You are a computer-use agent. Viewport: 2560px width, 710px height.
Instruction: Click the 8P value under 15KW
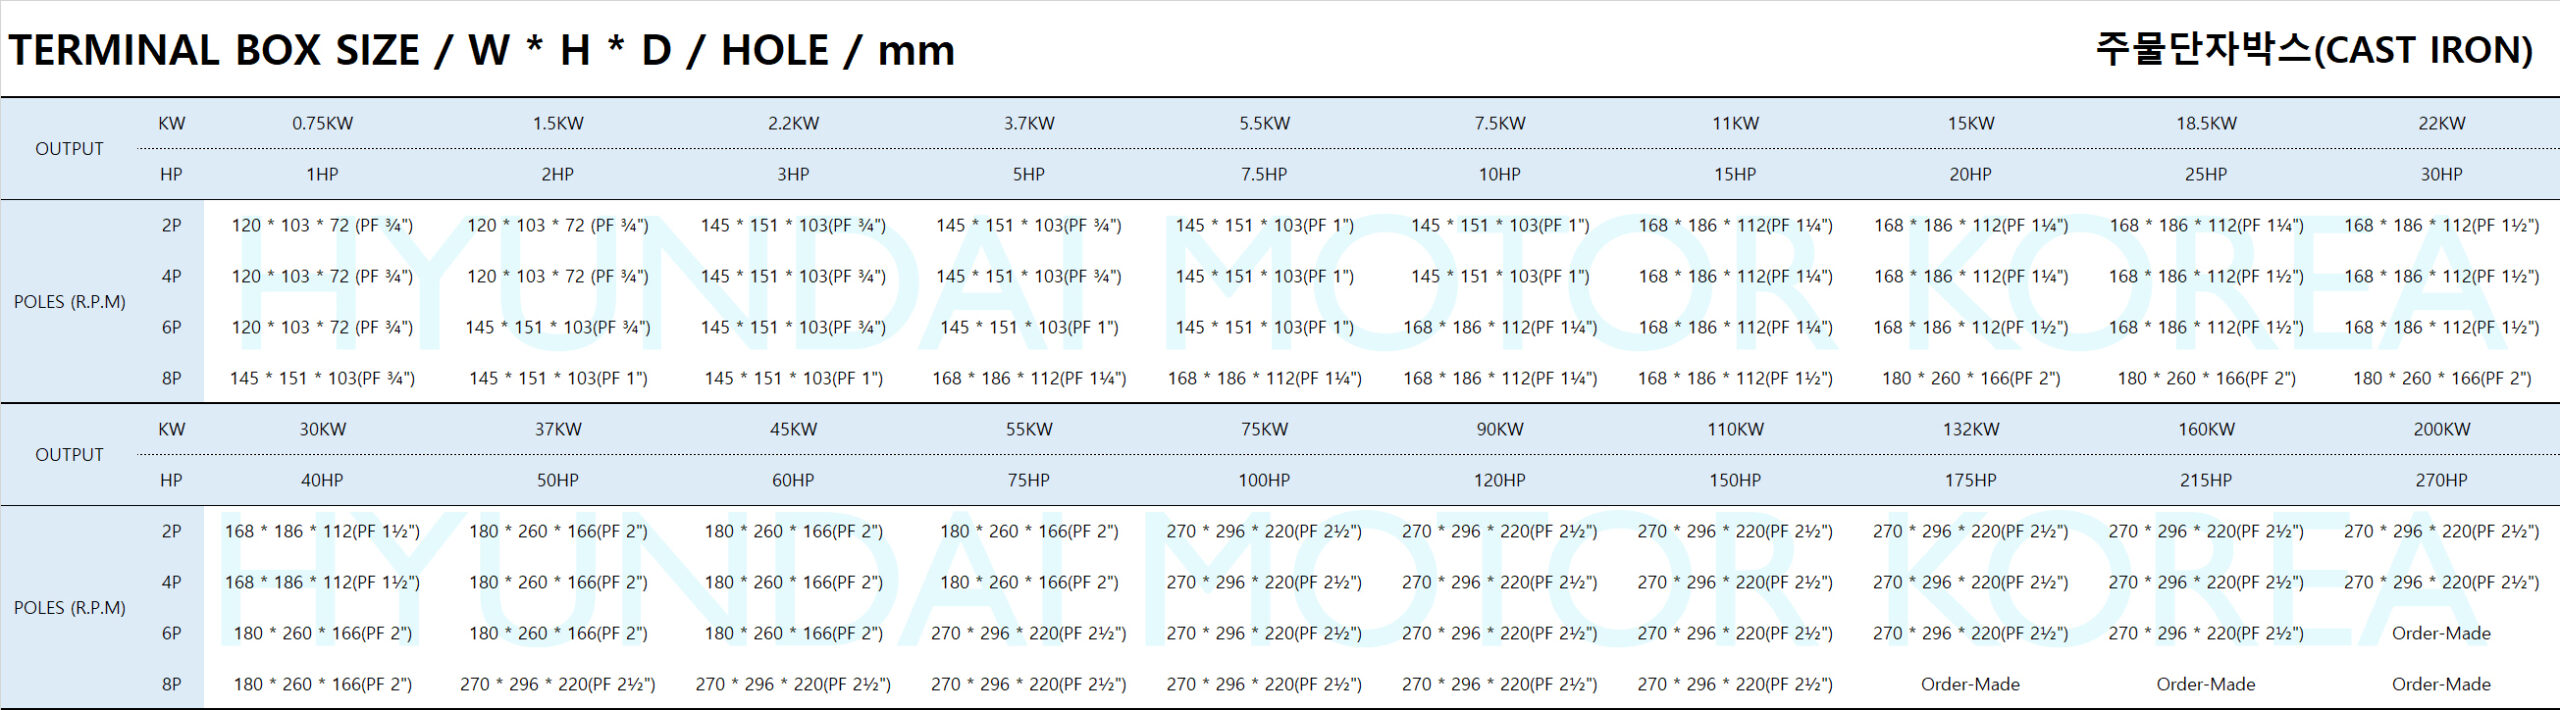(1970, 378)
